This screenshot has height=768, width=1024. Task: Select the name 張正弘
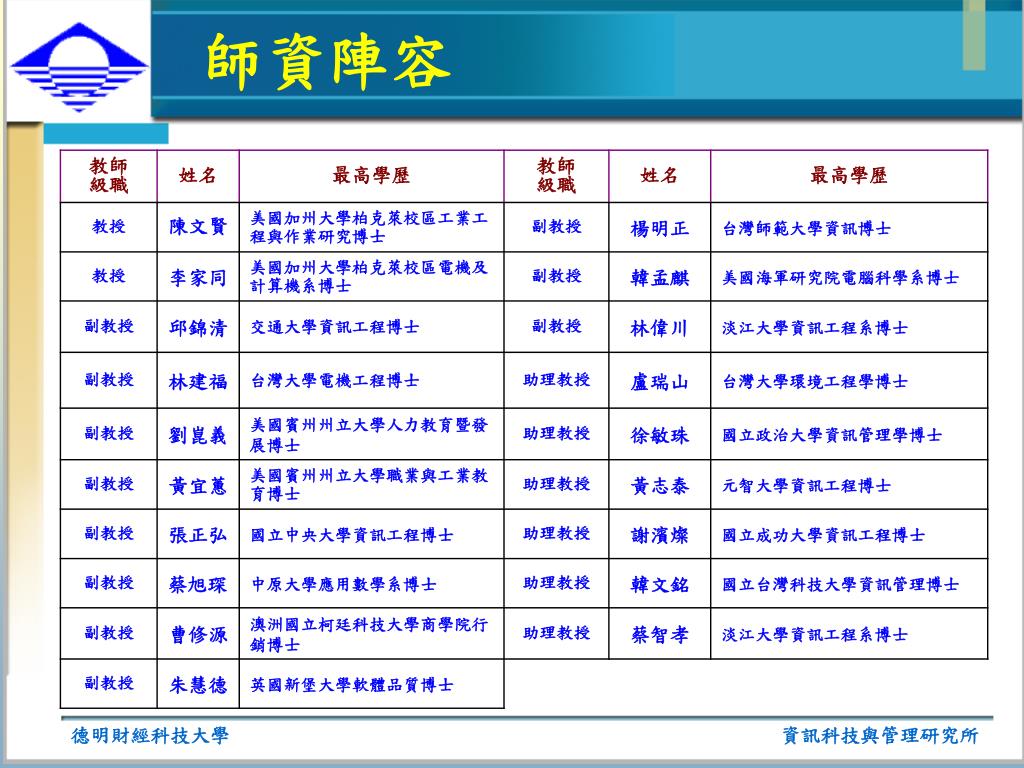[198, 534]
